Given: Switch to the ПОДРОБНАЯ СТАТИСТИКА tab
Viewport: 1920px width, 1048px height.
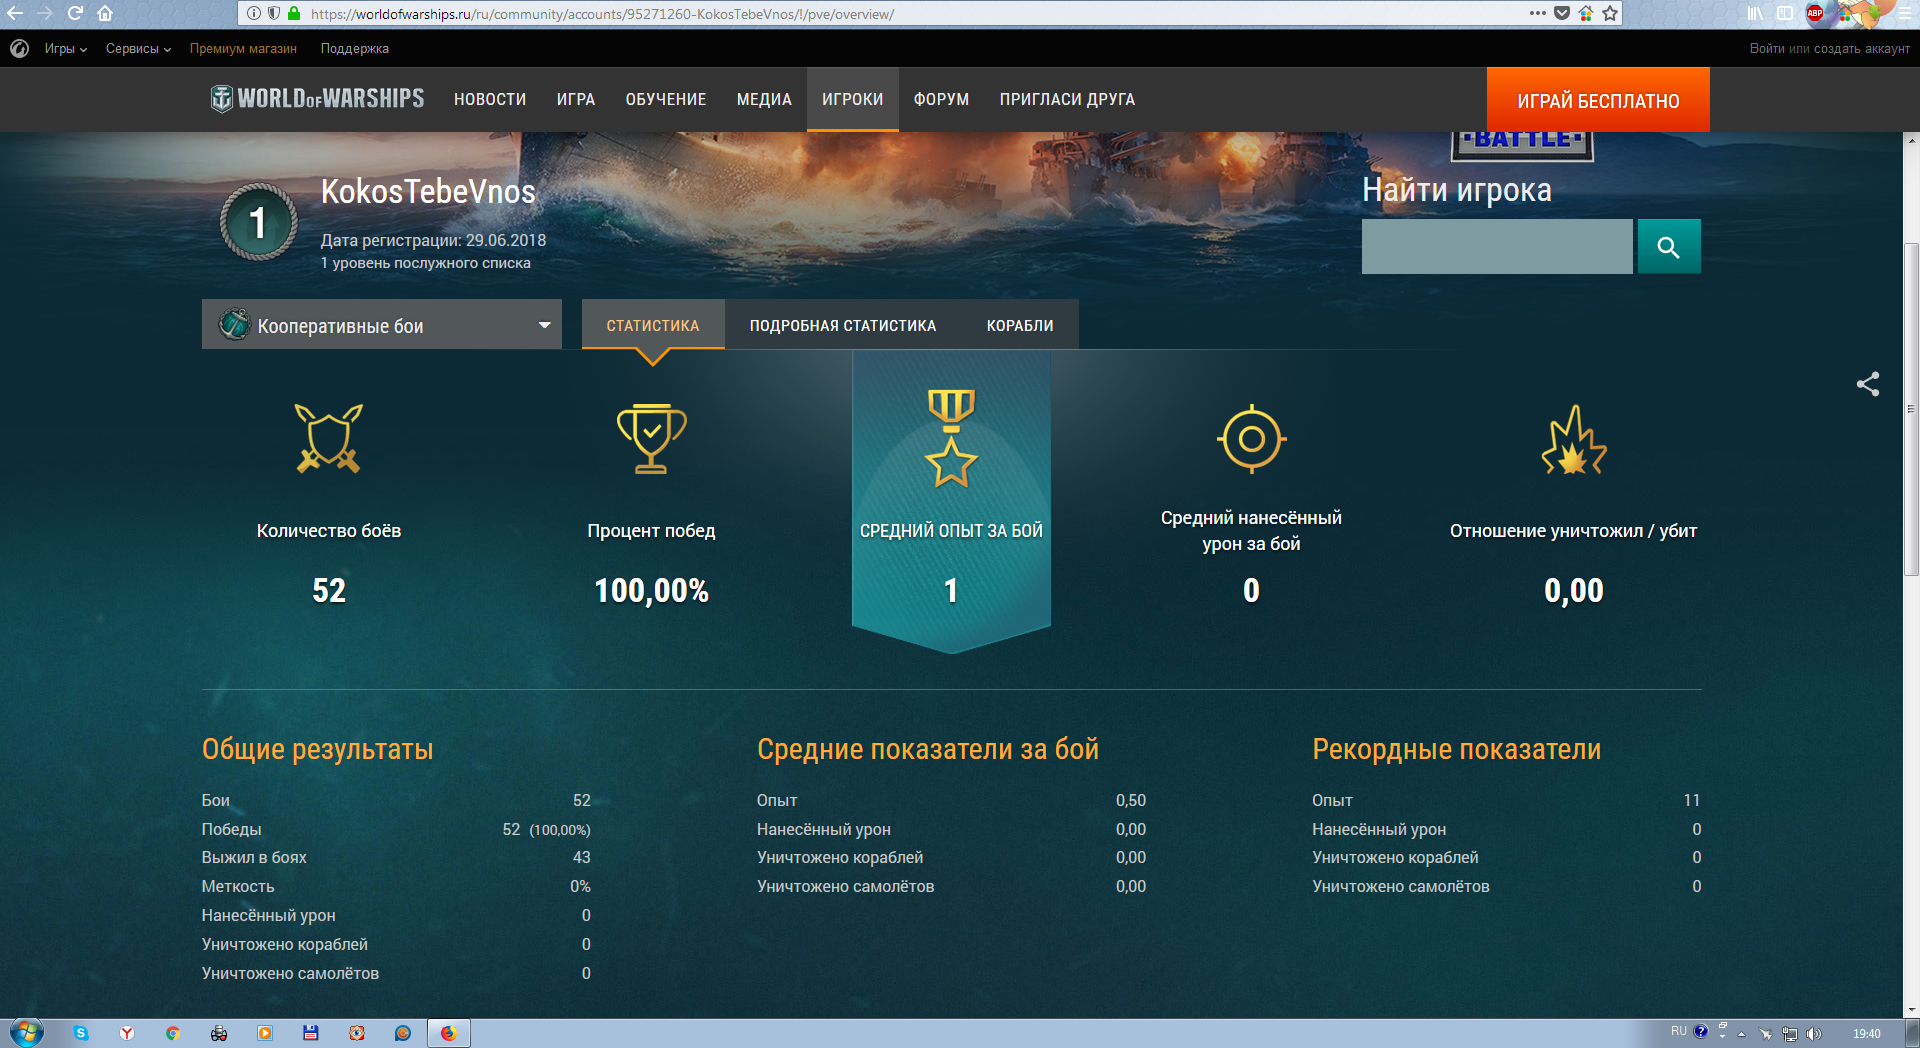Looking at the screenshot, I should 843,325.
